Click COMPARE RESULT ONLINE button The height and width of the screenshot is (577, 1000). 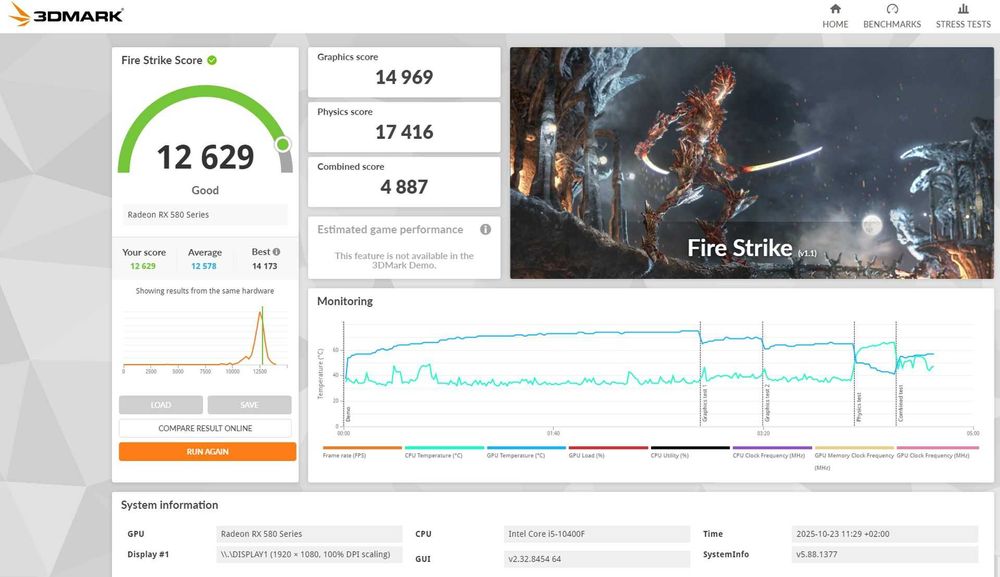pyautogui.click(x=205, y=428)
